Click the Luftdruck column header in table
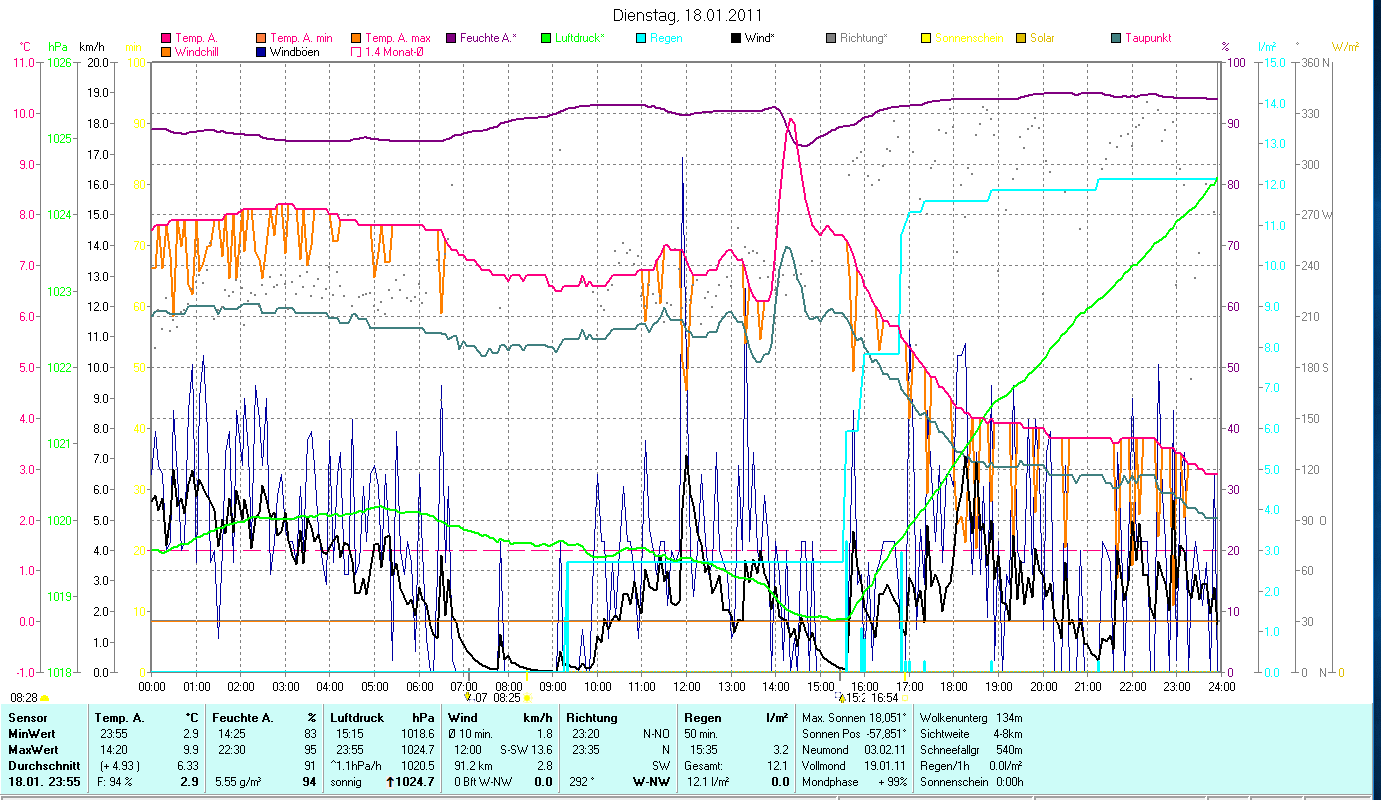 click(356, 718)
